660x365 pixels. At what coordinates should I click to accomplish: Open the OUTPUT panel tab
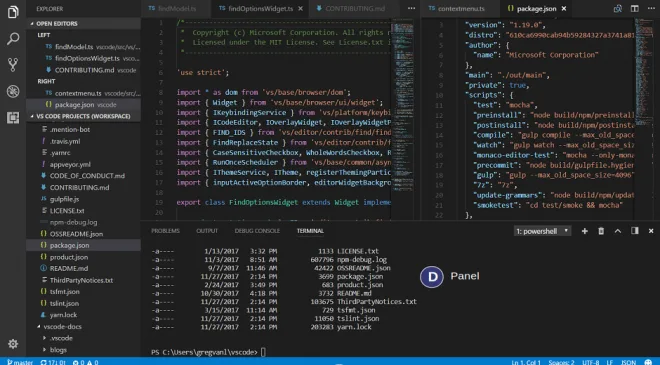(207, 231)
